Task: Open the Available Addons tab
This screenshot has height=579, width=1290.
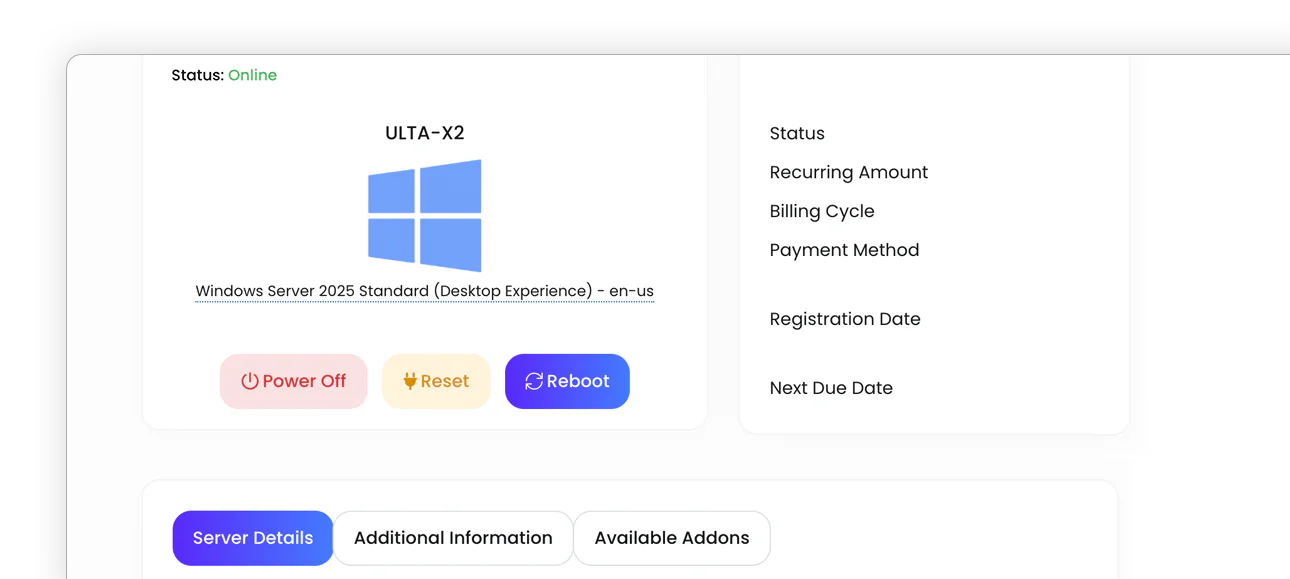Action: tap(671, 537)
